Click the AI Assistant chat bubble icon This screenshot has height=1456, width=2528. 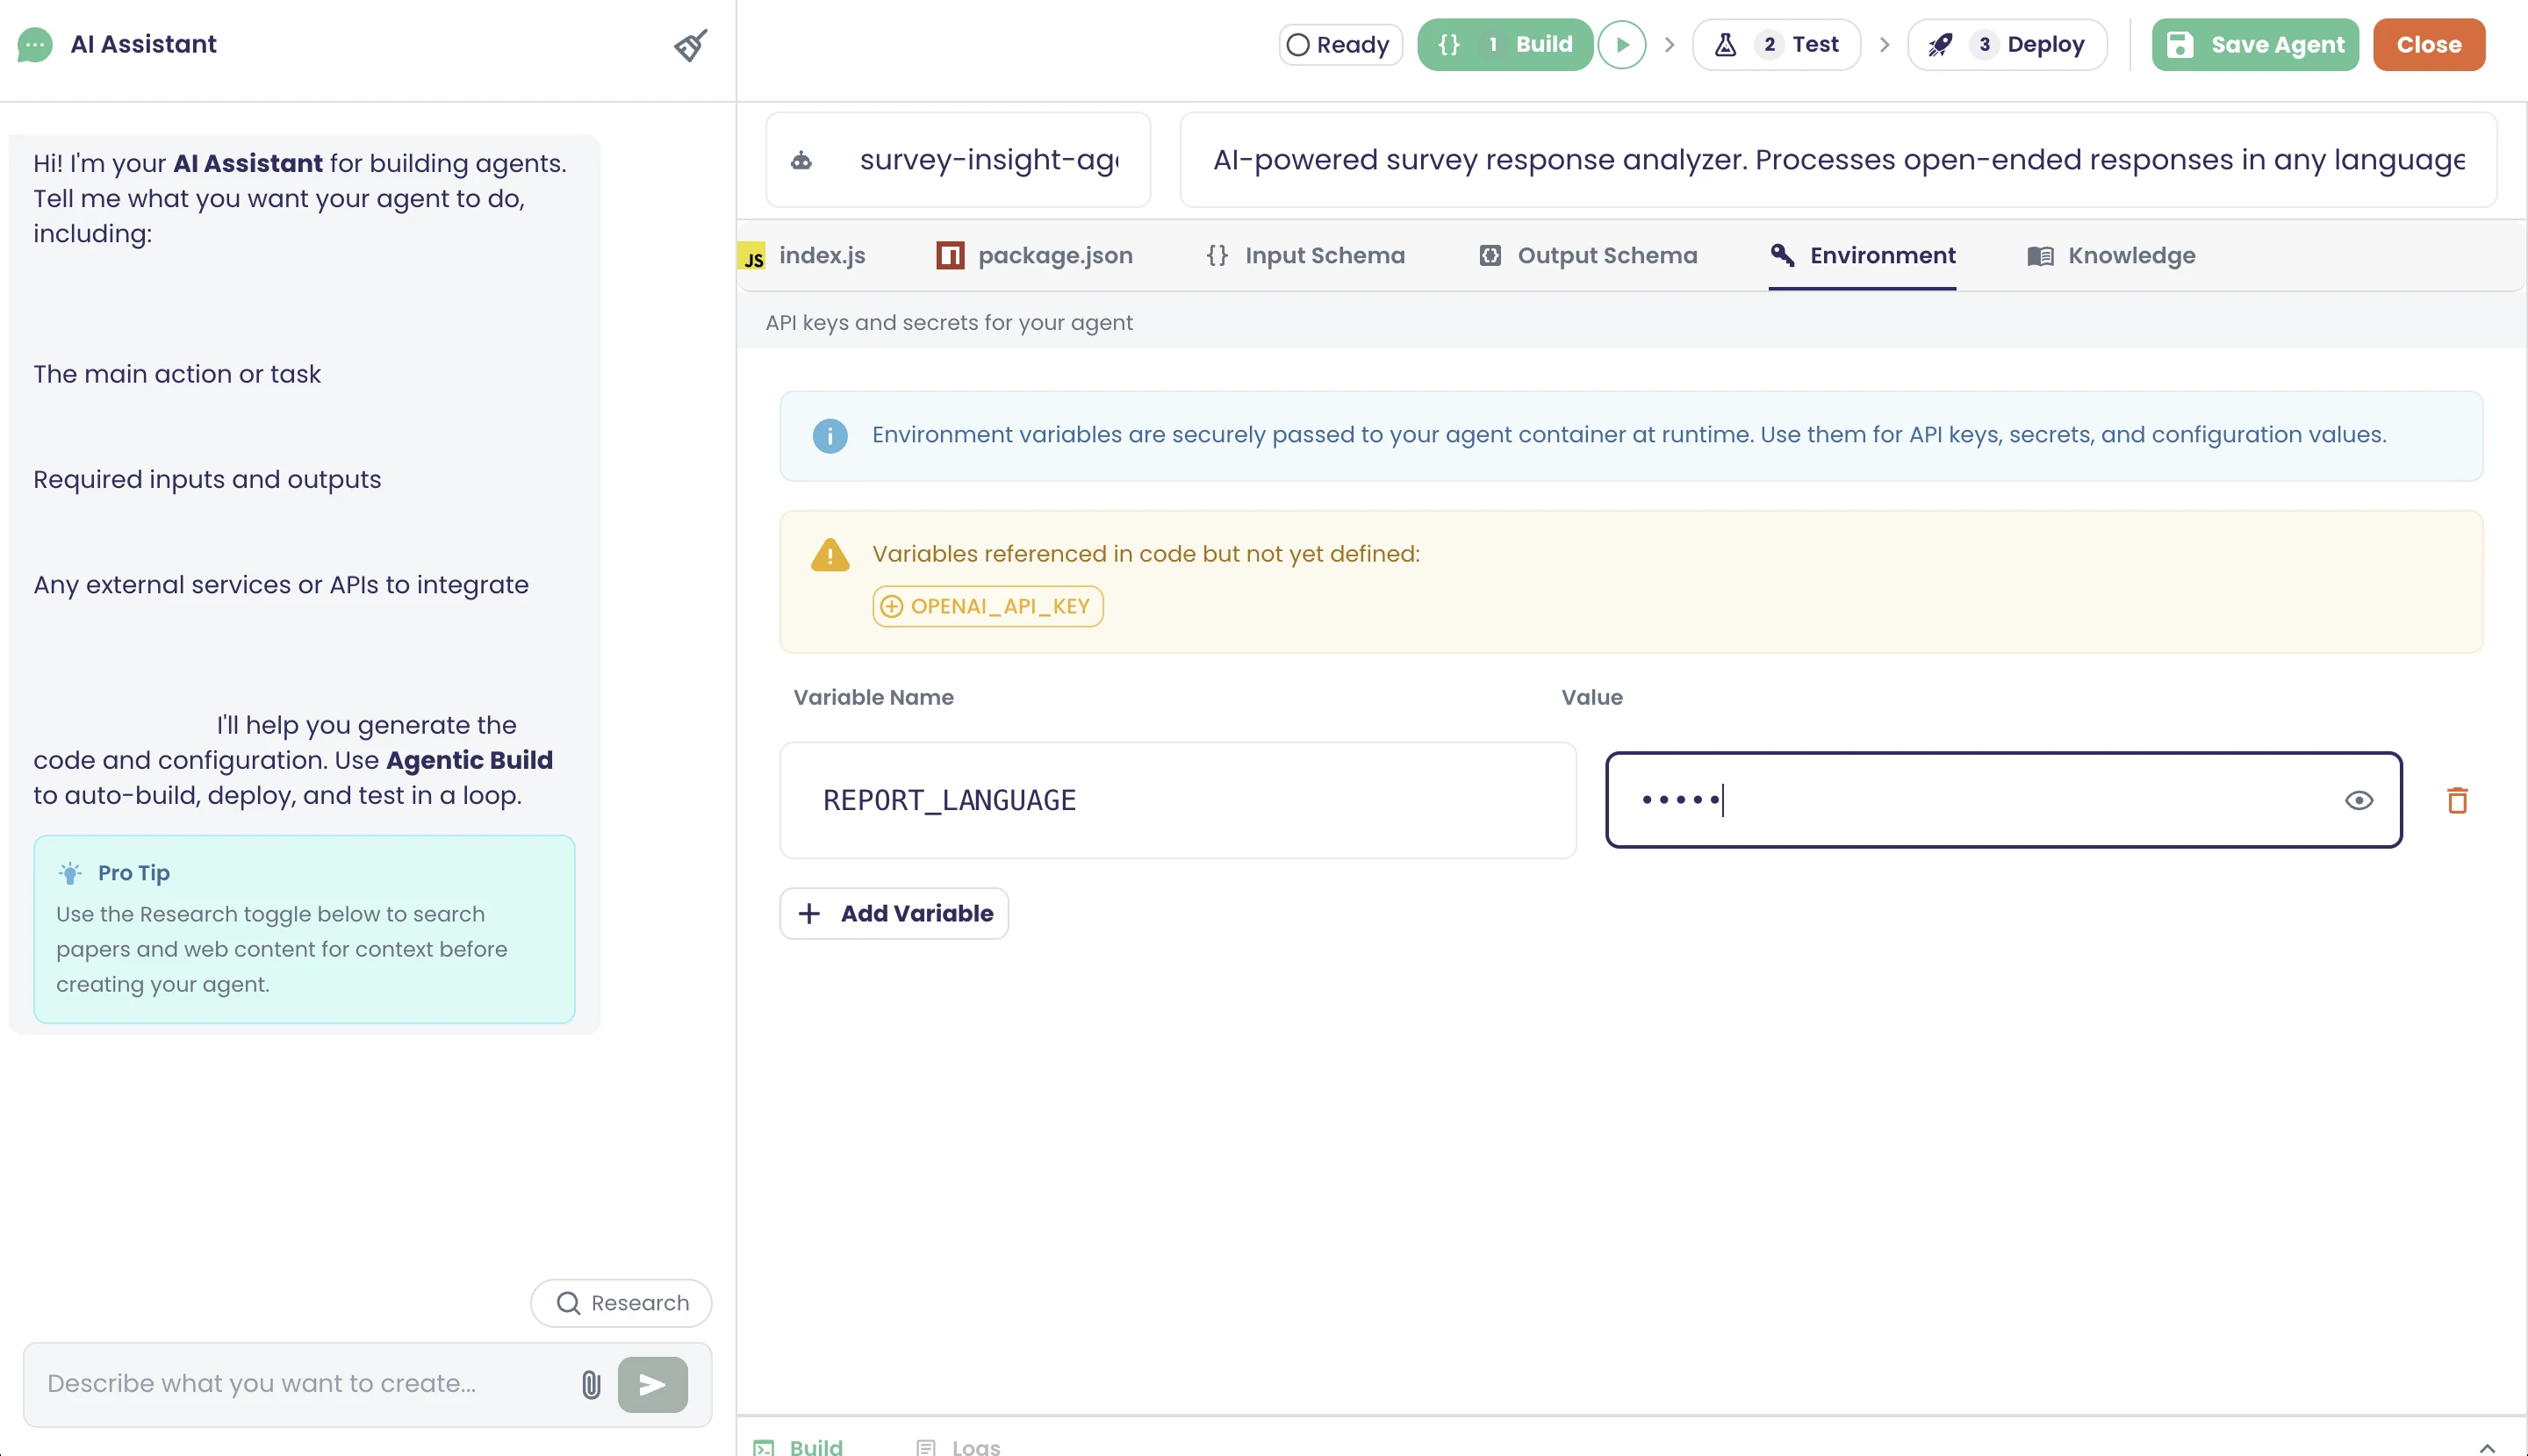35,45
